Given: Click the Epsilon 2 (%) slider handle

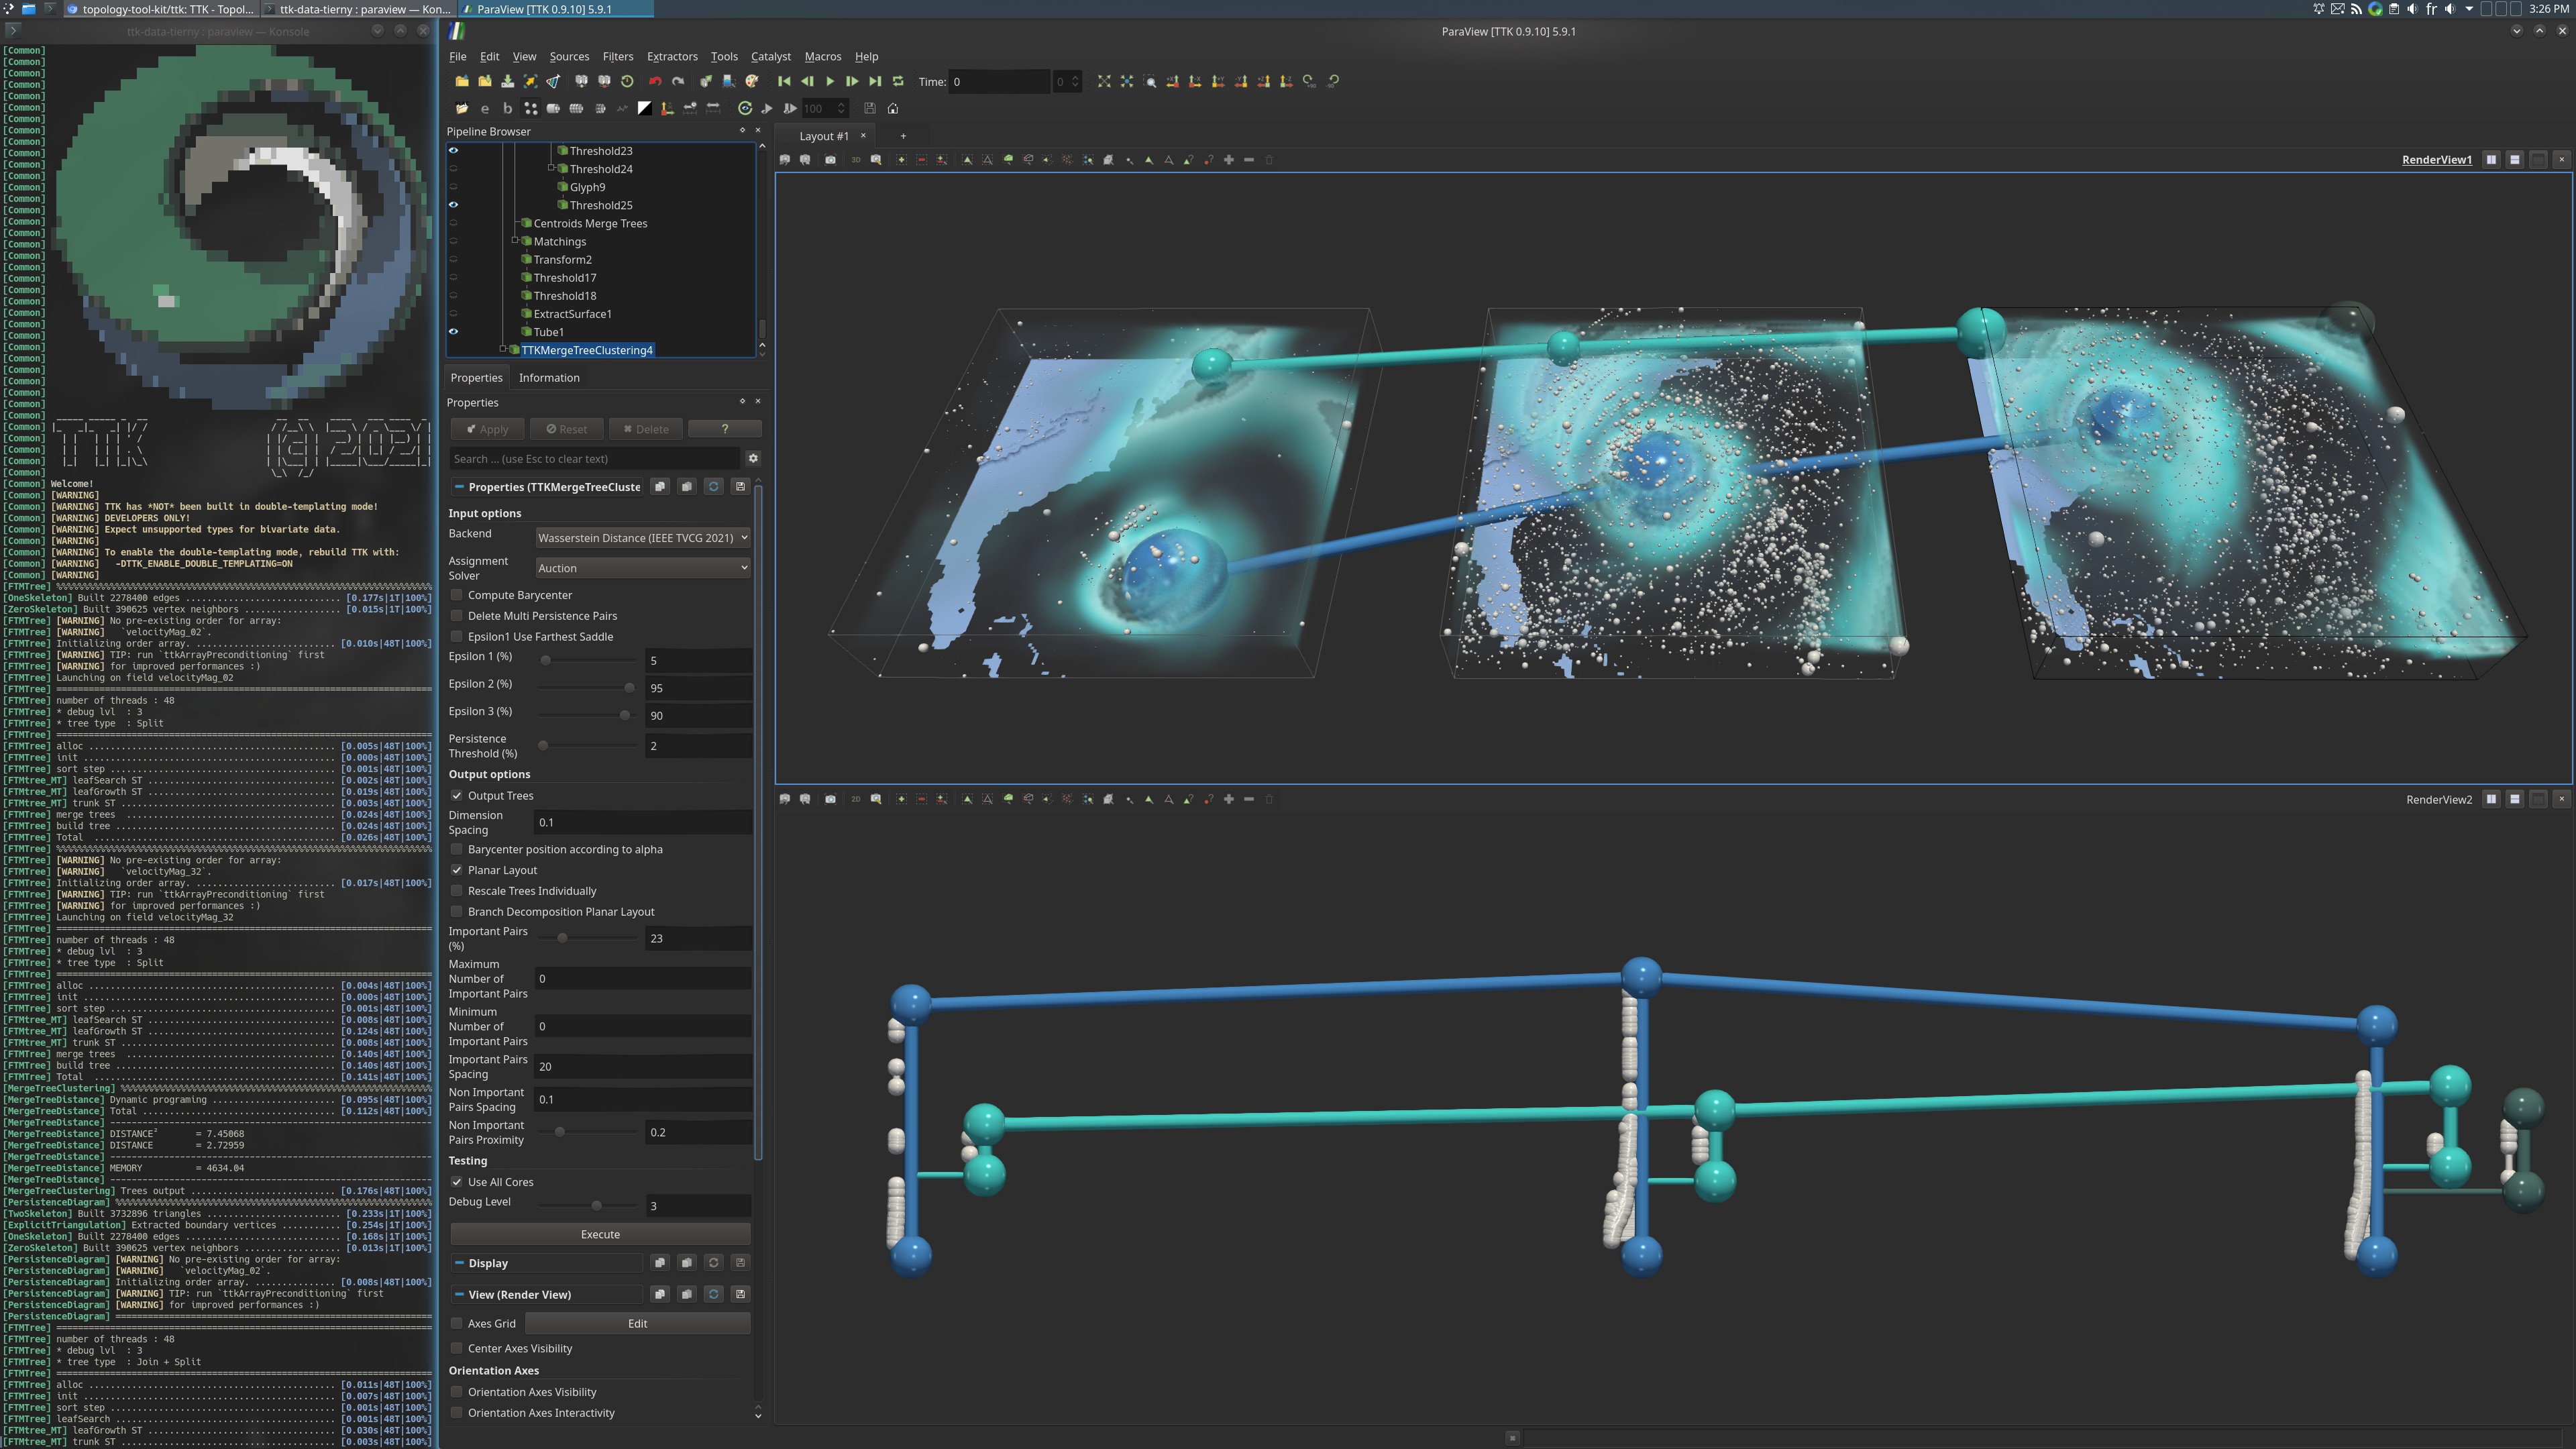Looking at the screenshot, I should click(x=629, y=688).
